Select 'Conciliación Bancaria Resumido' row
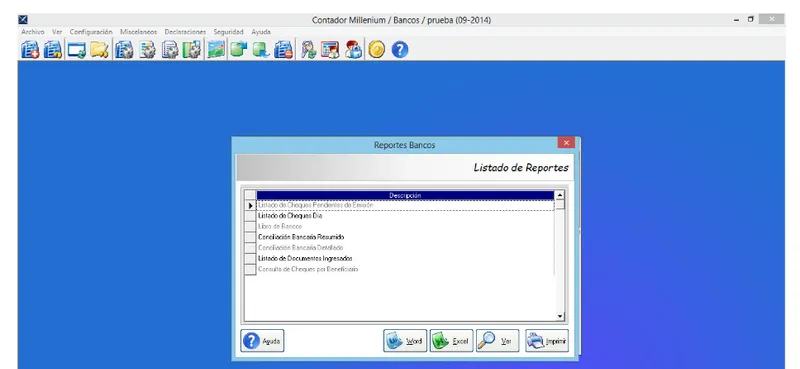800x369 pixels. (405, 237)
